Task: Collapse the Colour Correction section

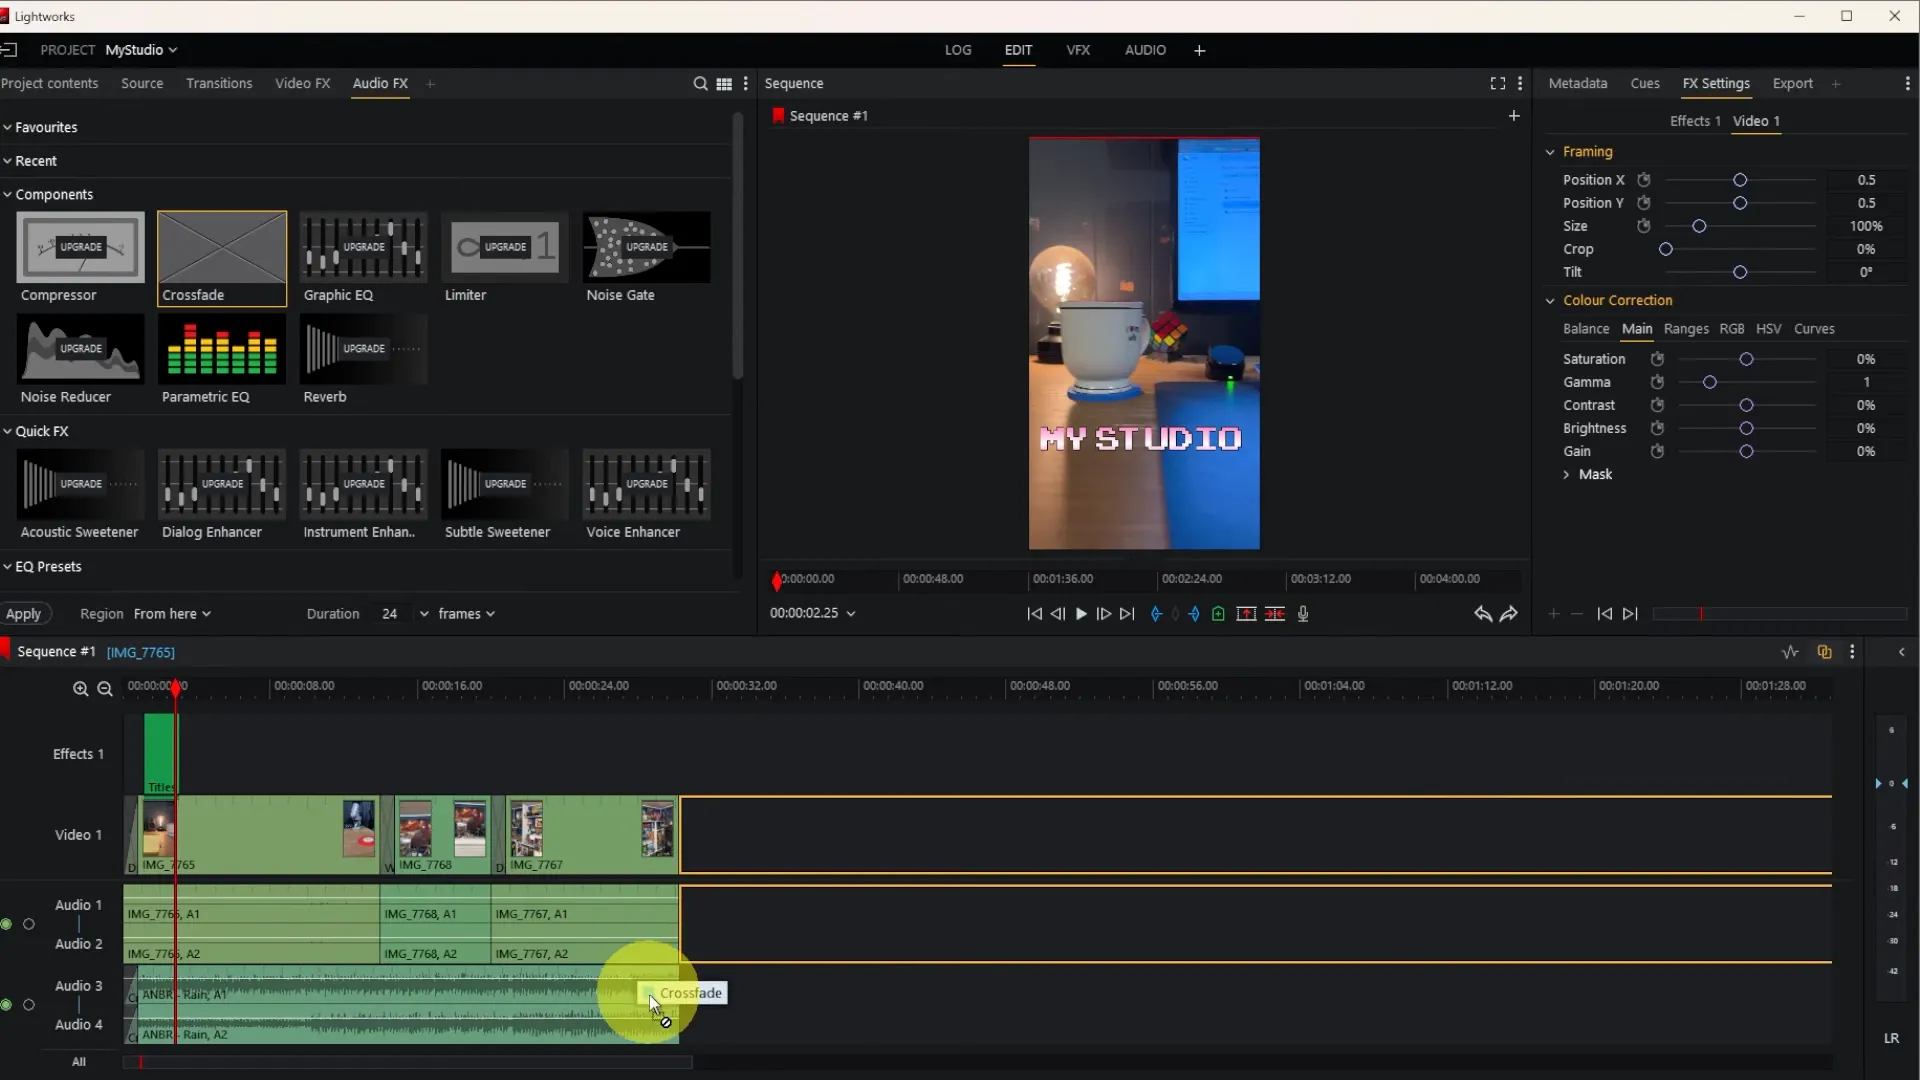Action: click(1550, 300)
